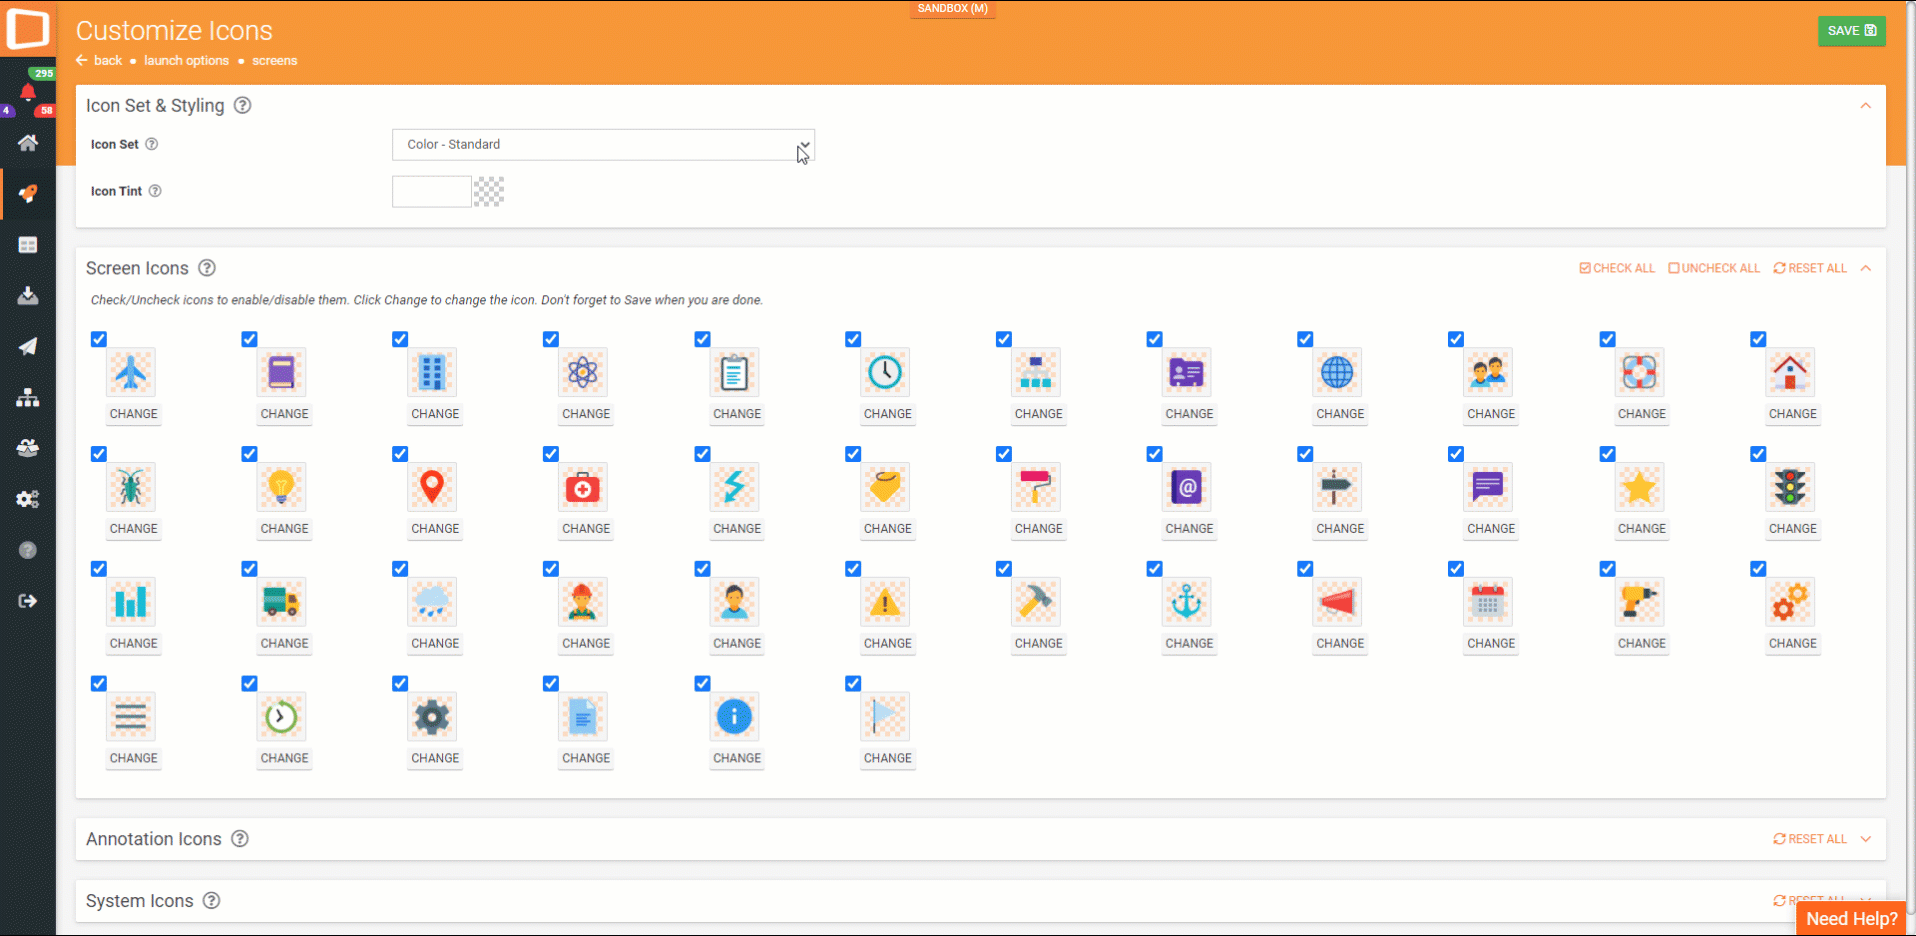1916x936 pixels.
Task: Select the warning triangle icon
Action: [x=885, y=602]
